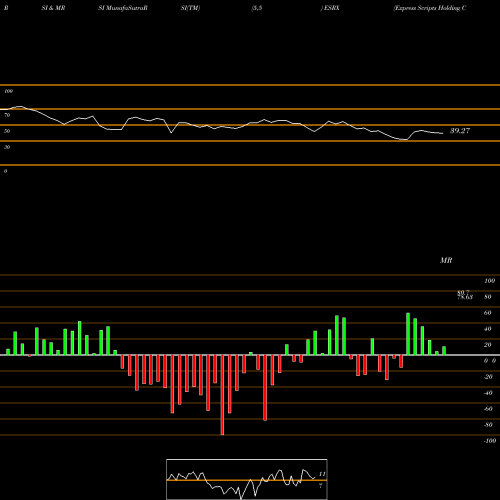Click the 60 label on the MR axis
The image size is (500, 500).
pyautogui.click(x=488, y=313)
